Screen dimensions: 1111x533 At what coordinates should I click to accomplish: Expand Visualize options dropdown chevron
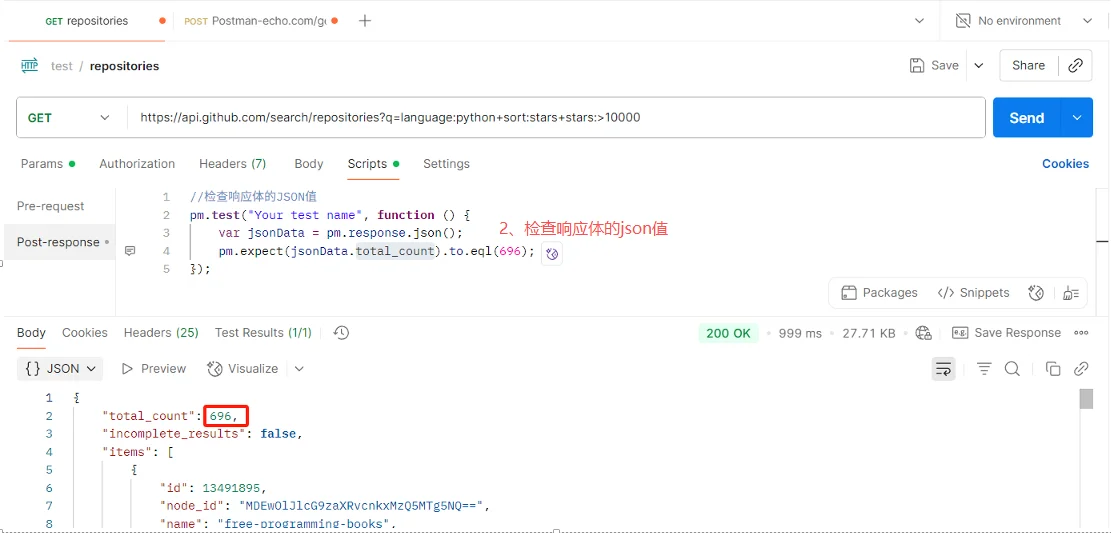tap(299, 369)
